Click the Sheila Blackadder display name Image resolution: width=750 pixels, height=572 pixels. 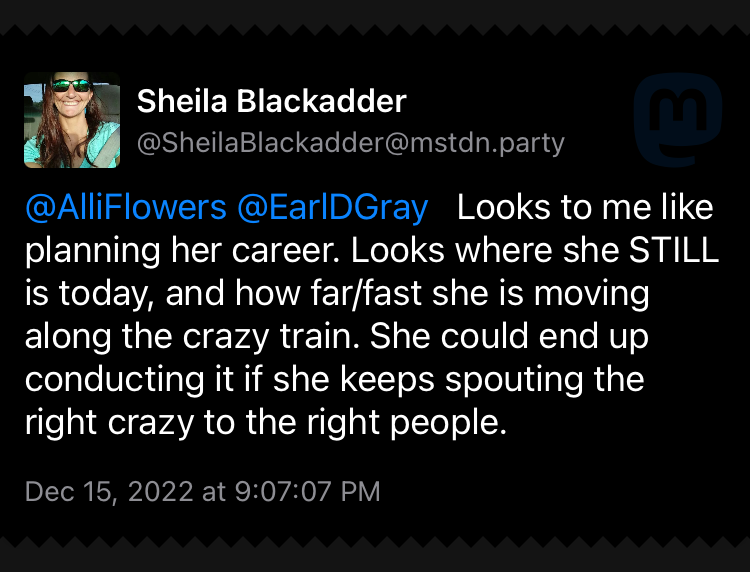pyautogui.click(x=271, y=101)
